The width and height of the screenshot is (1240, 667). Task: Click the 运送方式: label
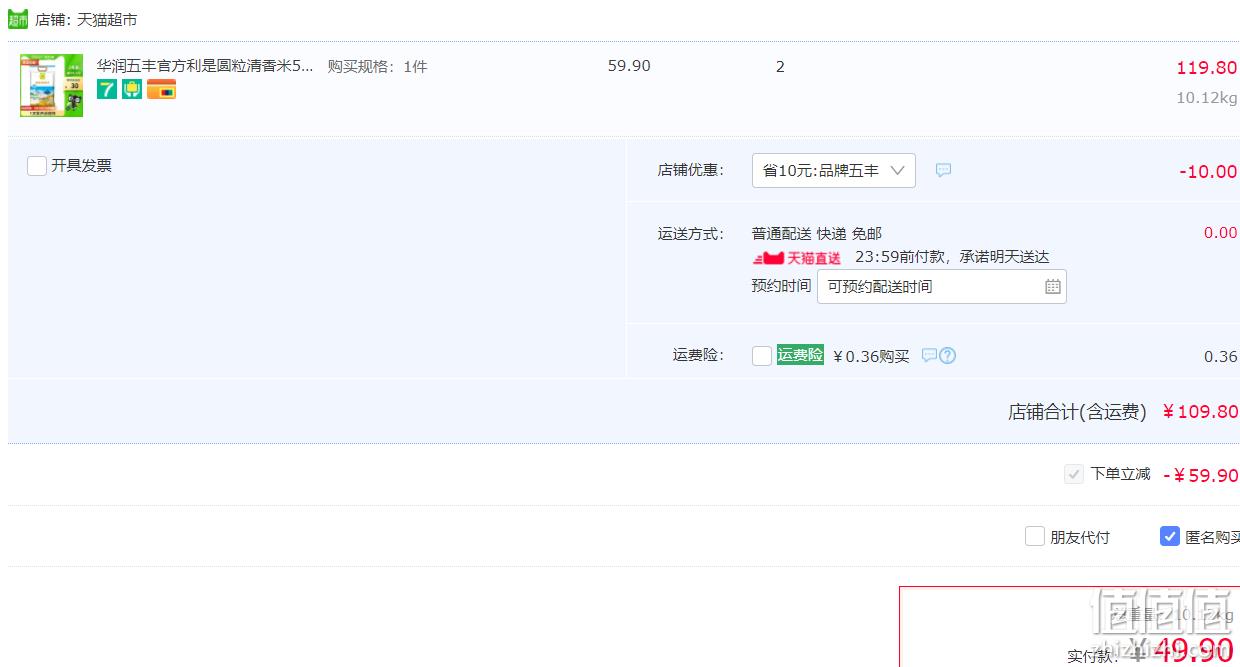coord(691,234)
